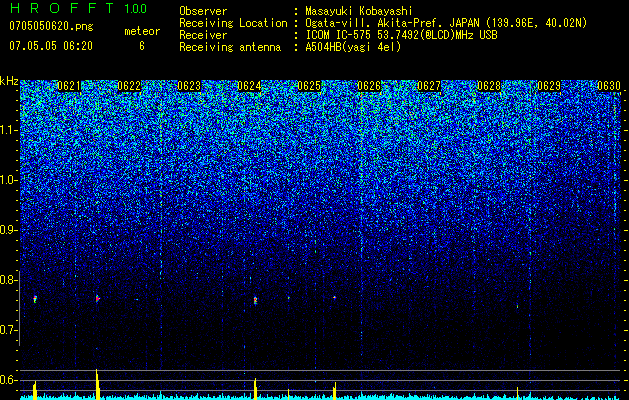Click the 'Receiving antenna' label
This screenshot has height=400, width=629.
point(230,47)
